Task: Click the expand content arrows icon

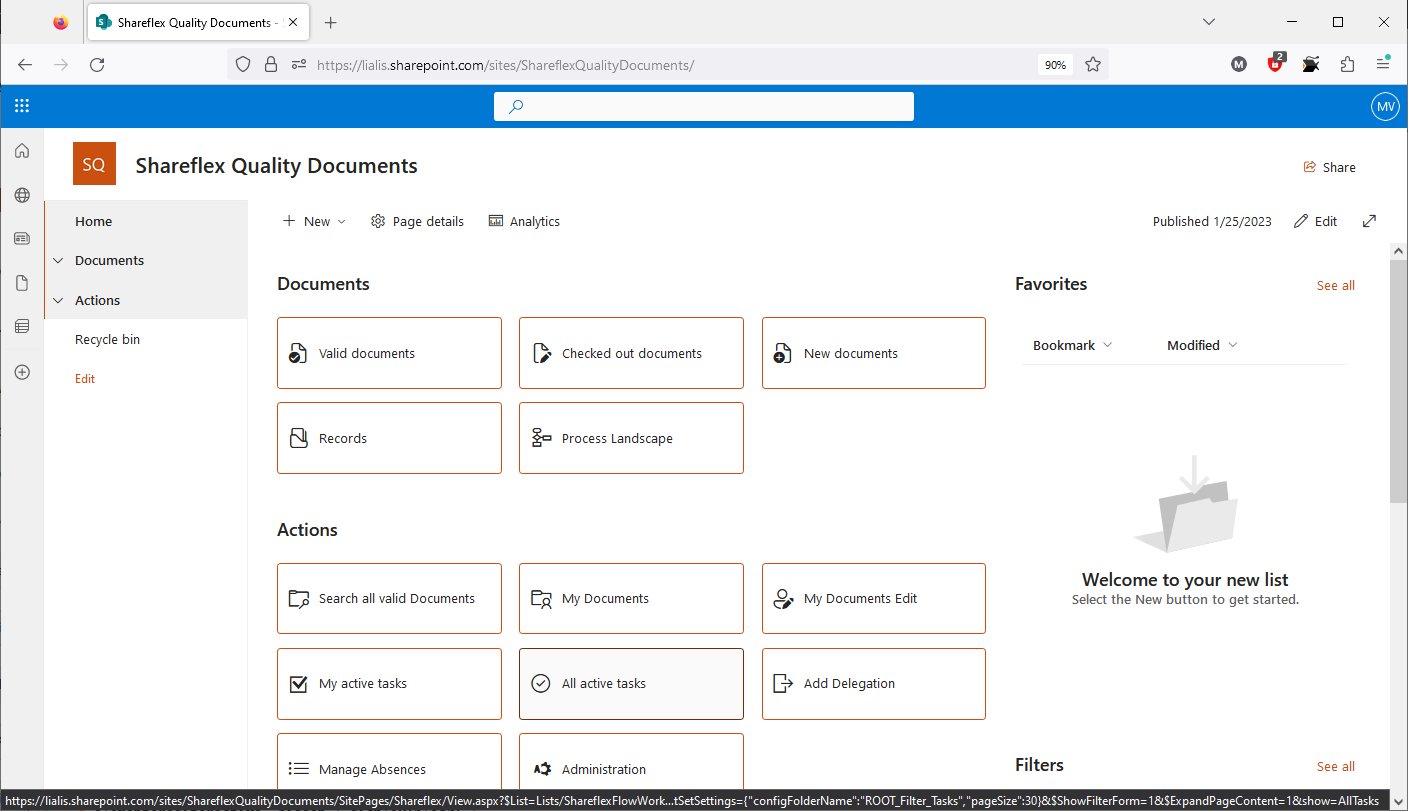Action: point(1369,221)
